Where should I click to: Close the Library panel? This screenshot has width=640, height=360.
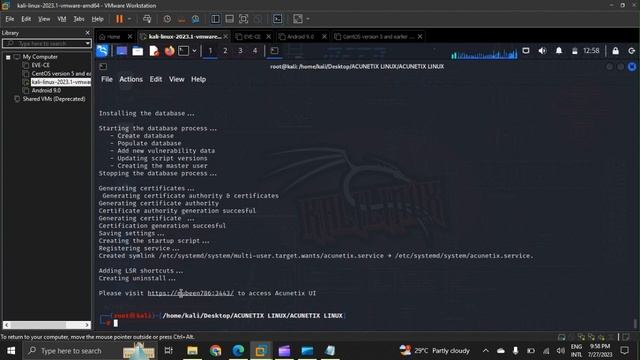coord(87,33)
